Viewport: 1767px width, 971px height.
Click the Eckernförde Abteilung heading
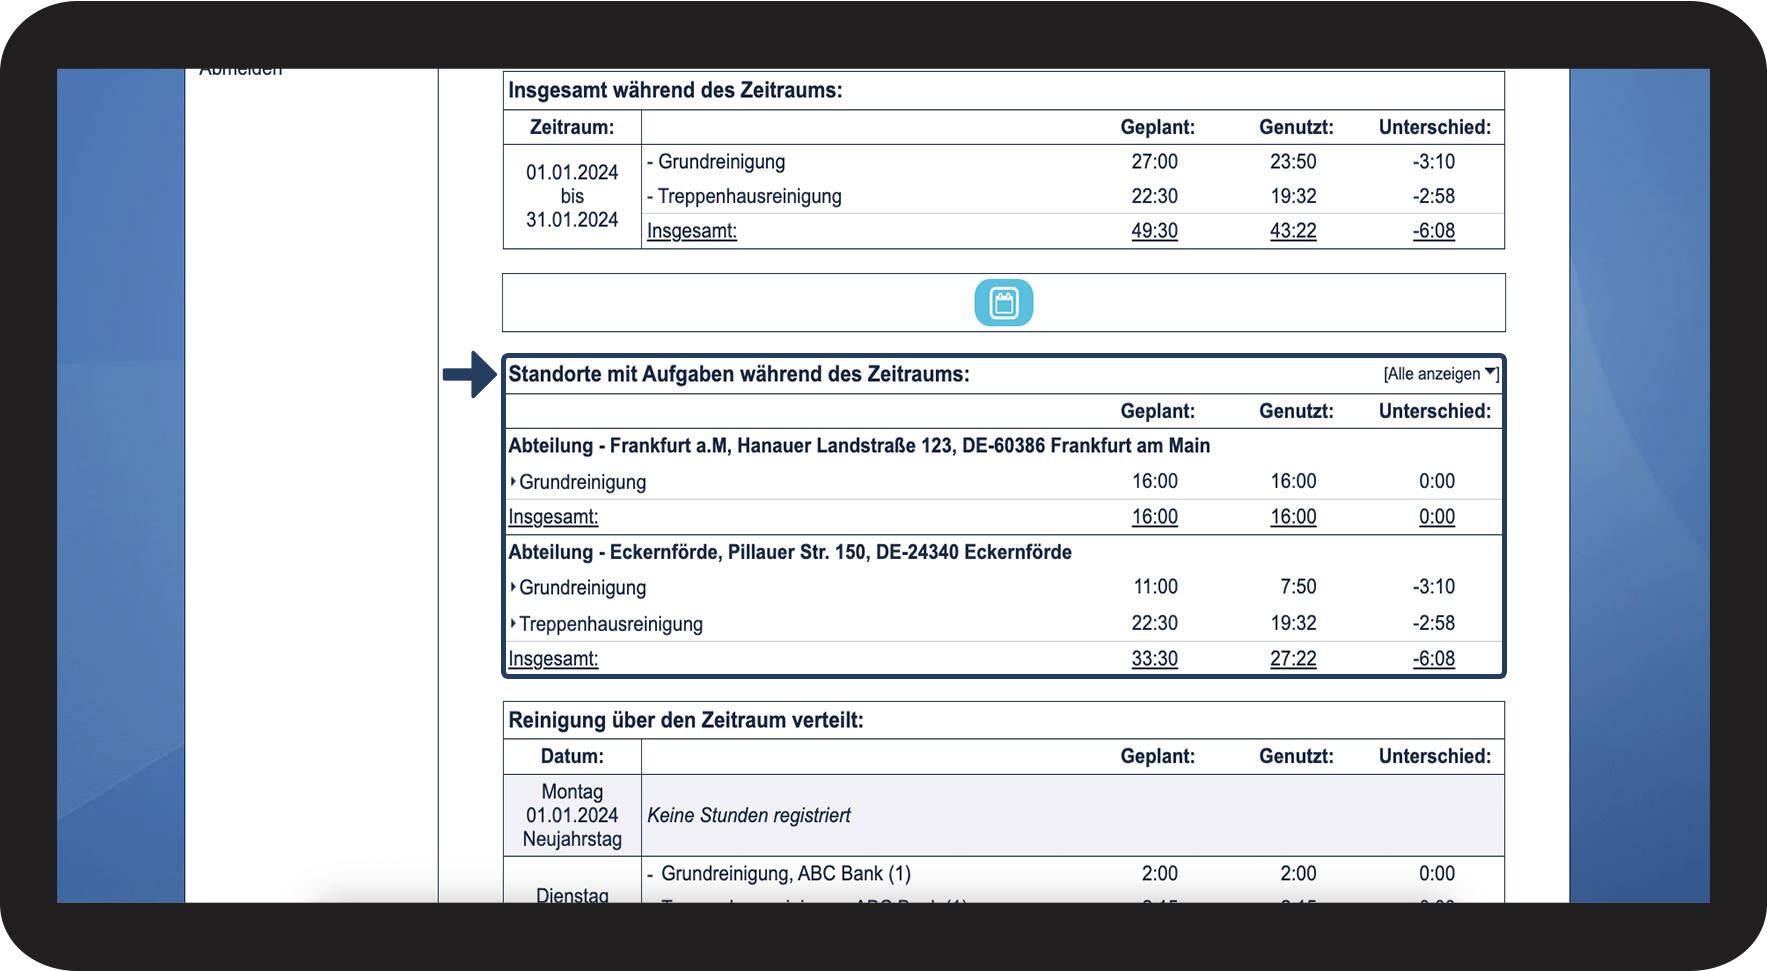click(790, 552)
